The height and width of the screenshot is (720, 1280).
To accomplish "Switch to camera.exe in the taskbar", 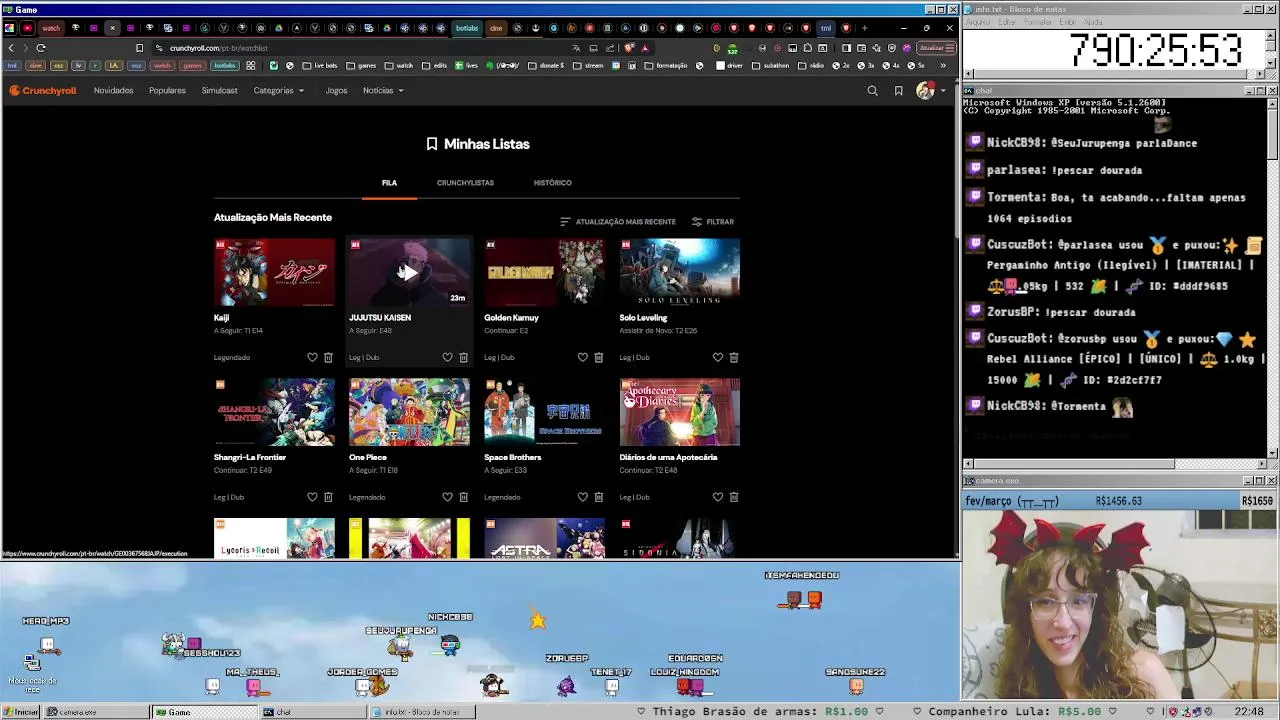I will click(95, 712).
